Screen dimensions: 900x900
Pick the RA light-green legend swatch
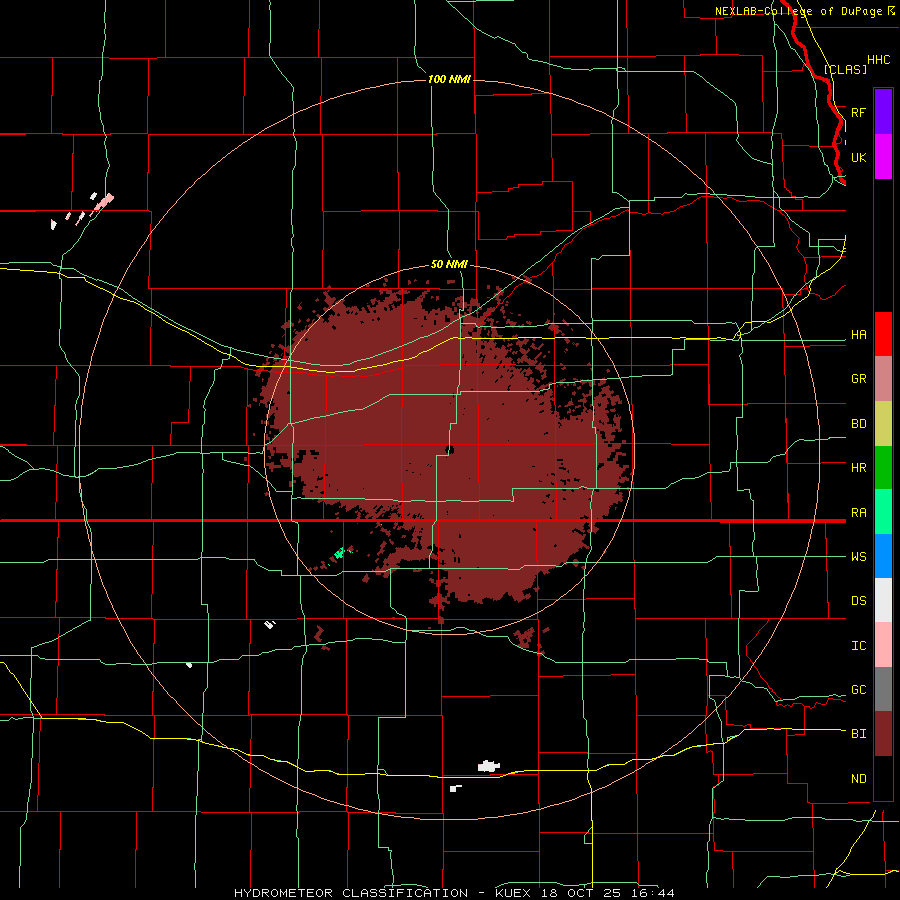(883, 512)
